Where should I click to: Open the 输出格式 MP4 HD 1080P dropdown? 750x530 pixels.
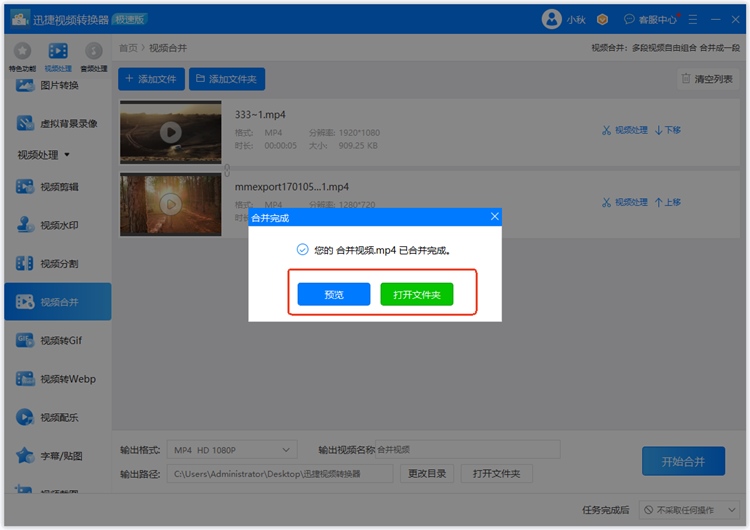tap(232, 450)
